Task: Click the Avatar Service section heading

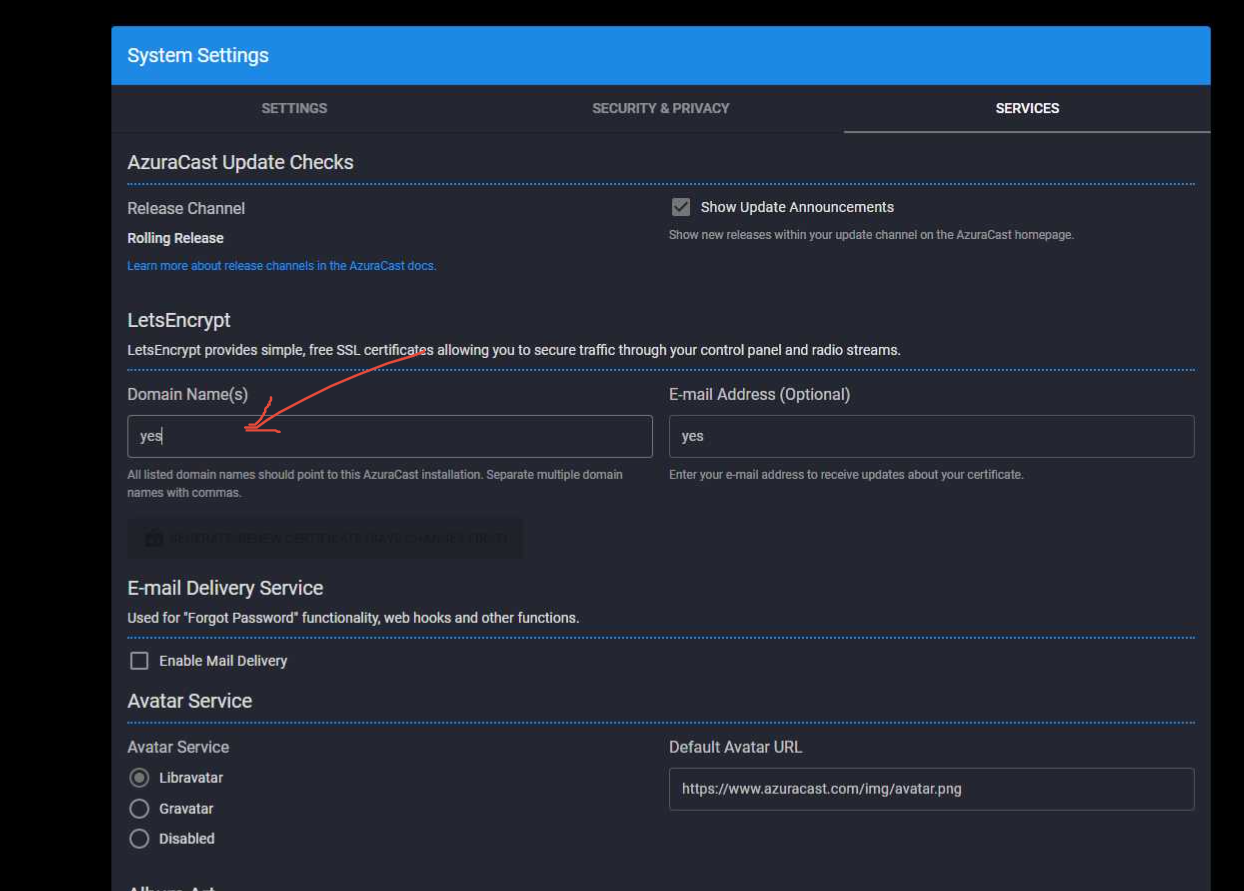Action: click(189, 701)
